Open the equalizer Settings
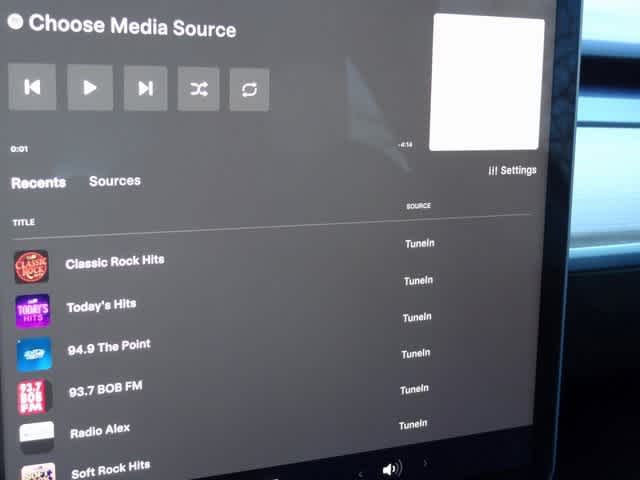Image resolution: width=640 pixels, height=480 pixels. [x=512, y=171]
